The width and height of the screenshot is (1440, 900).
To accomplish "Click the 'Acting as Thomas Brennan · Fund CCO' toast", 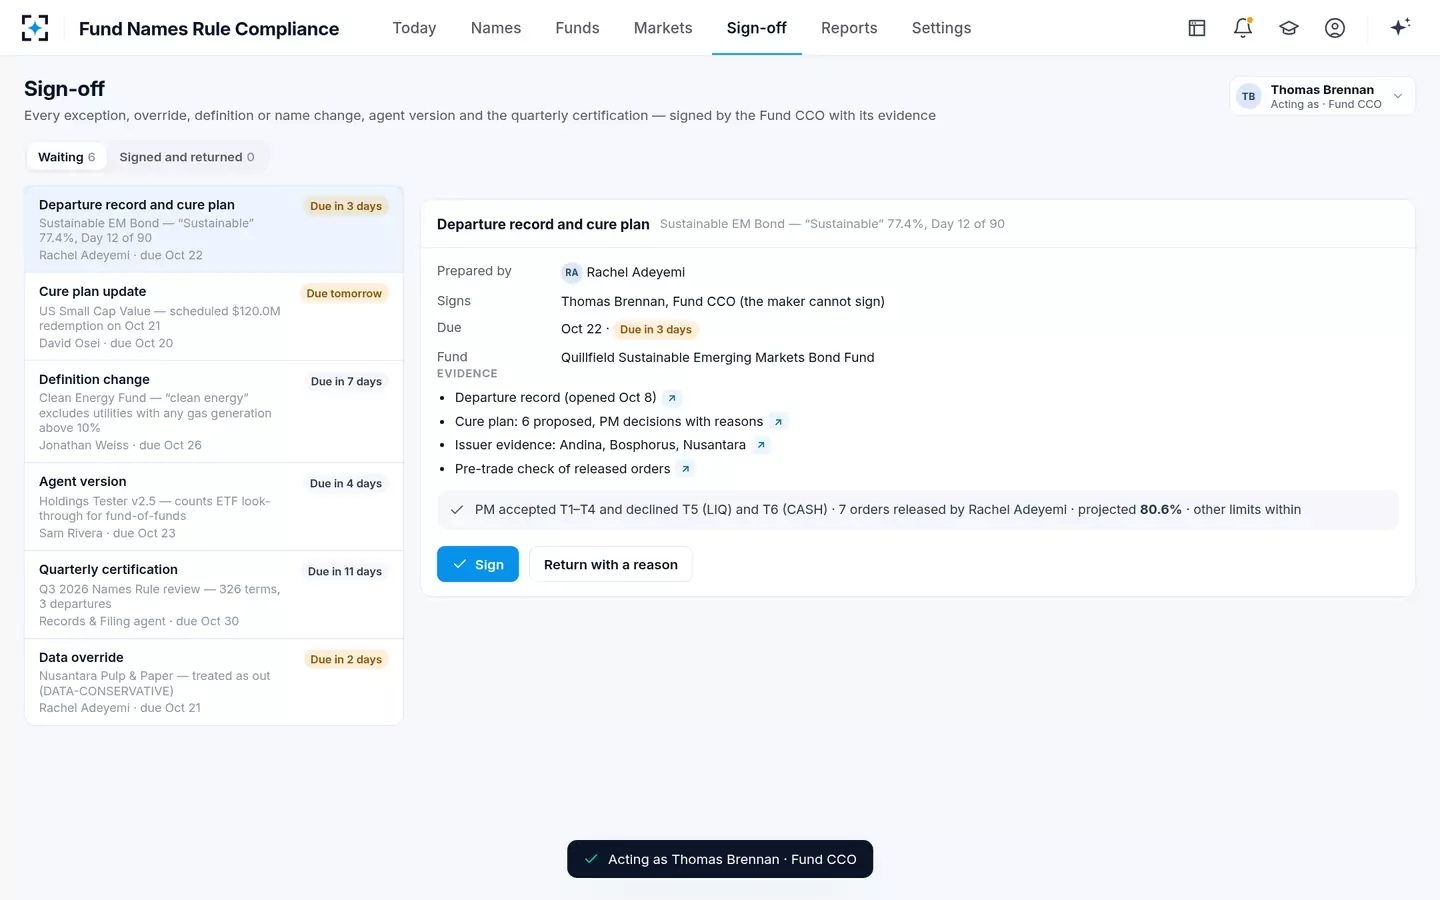I will pyautogui.click(x=720, y=859).
